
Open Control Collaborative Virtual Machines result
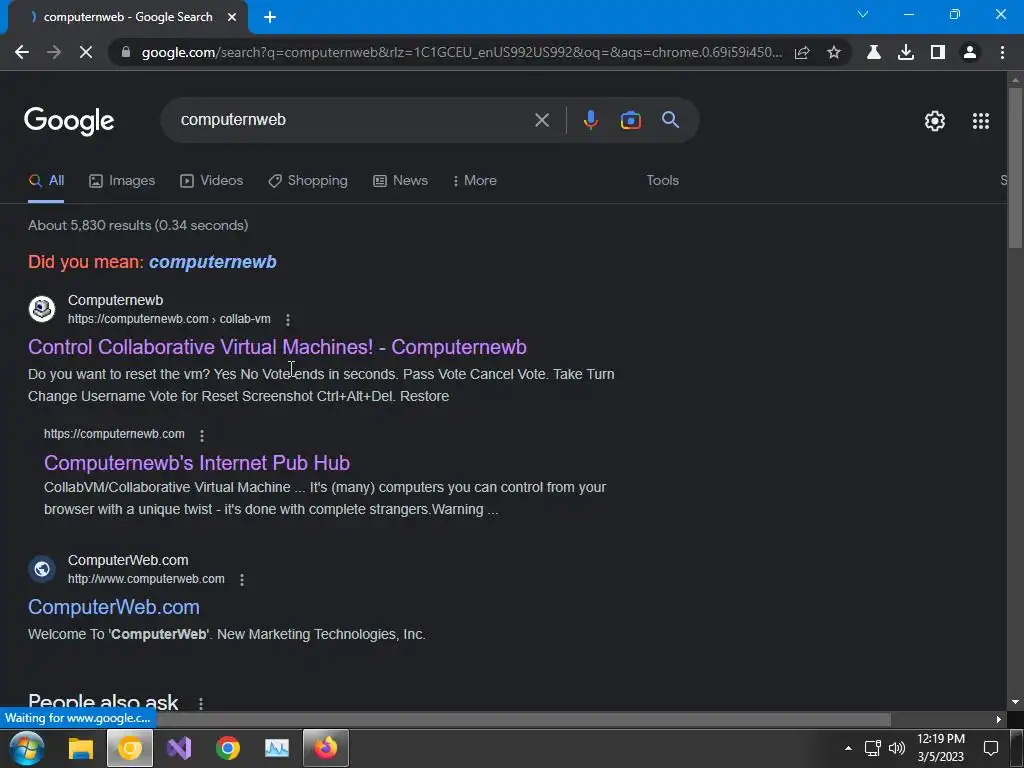(x=278, y=347)
